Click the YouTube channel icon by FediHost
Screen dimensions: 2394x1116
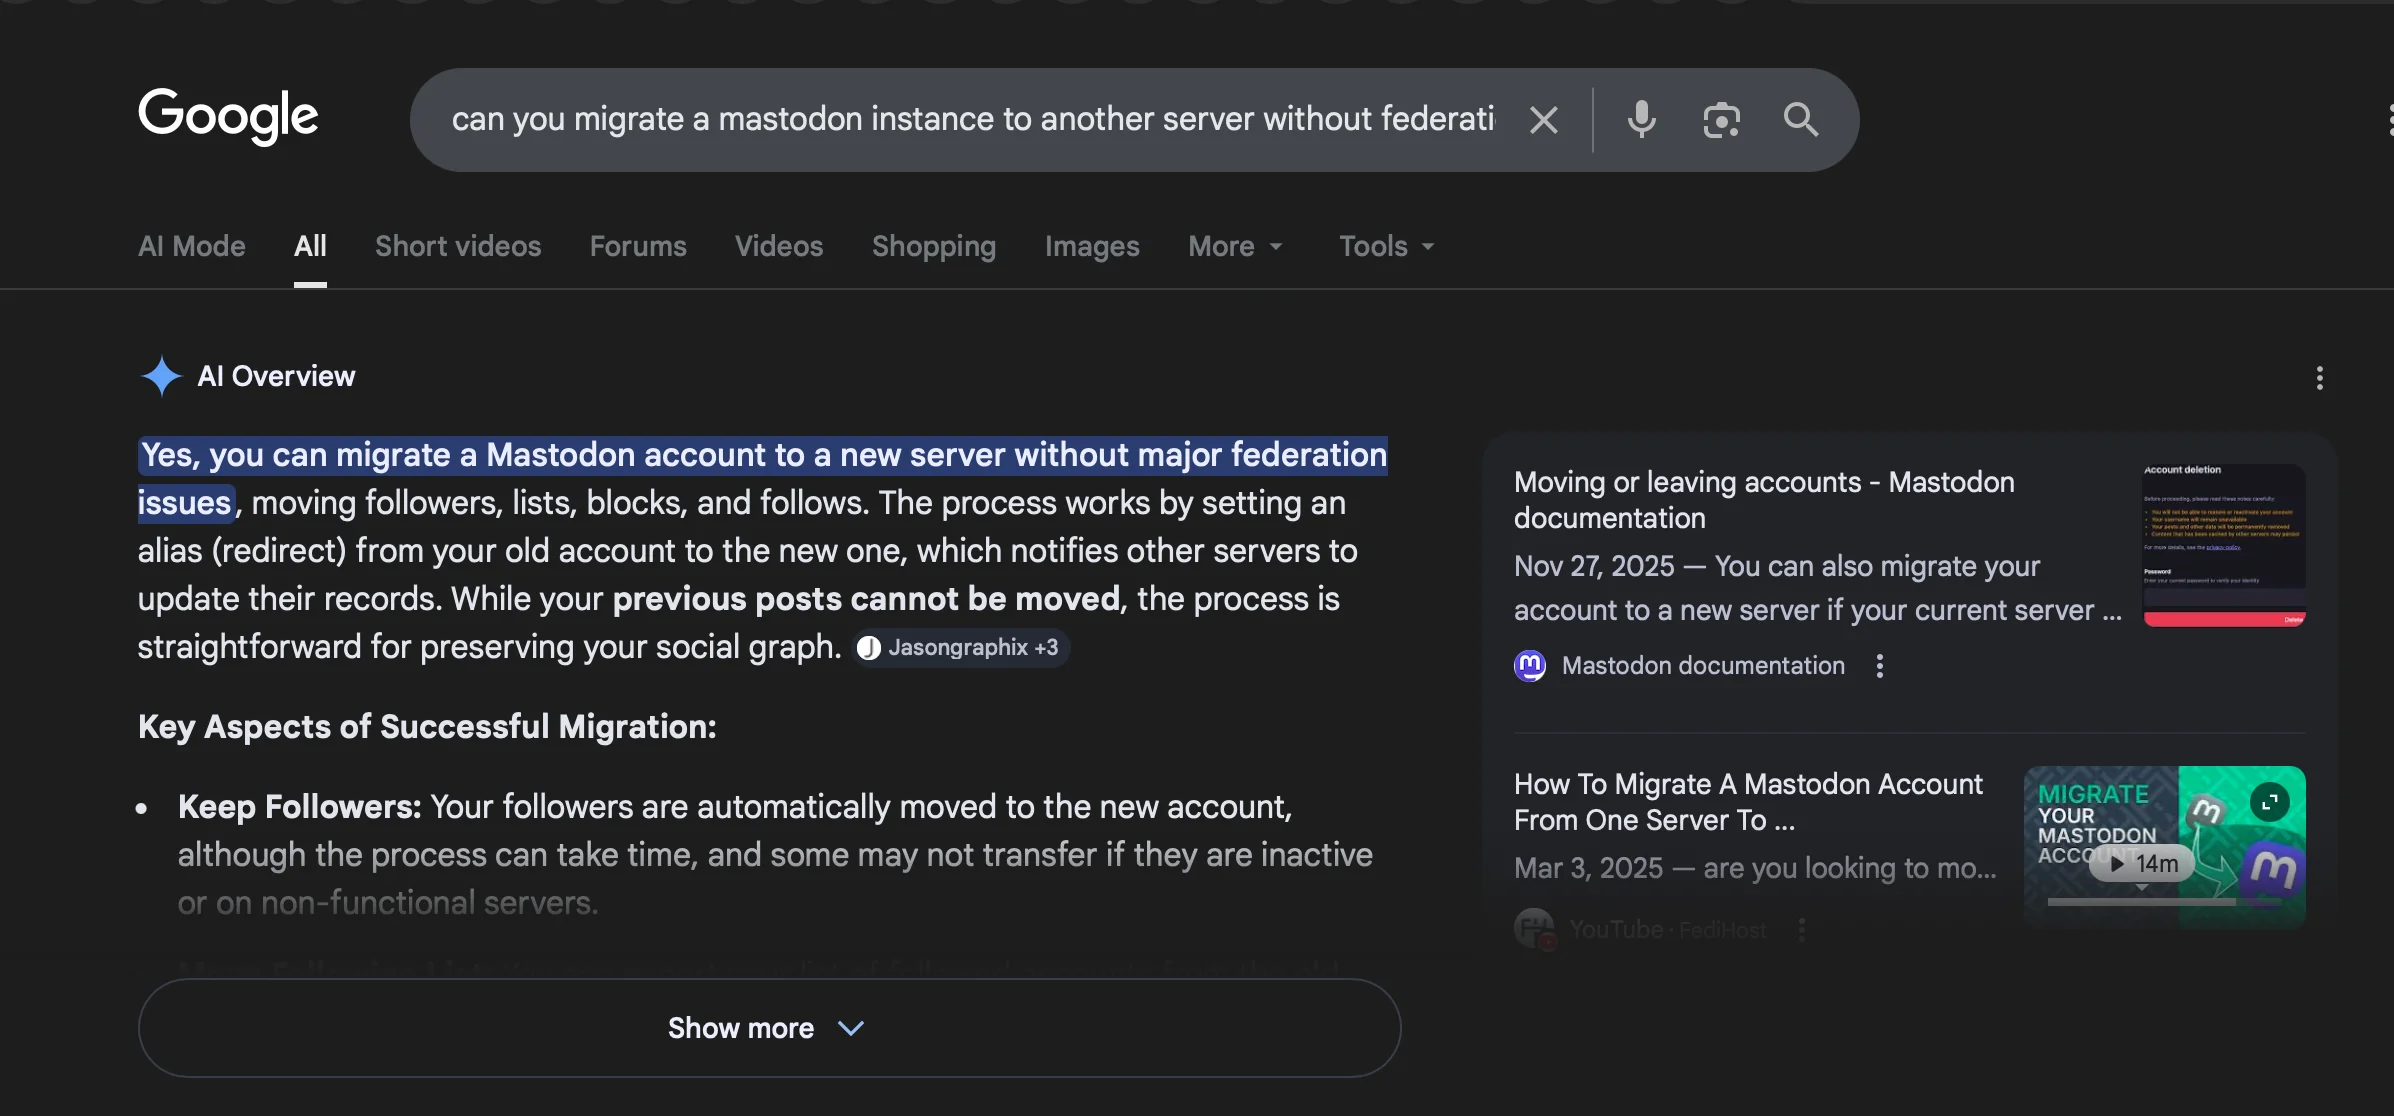click(1532, 928)
